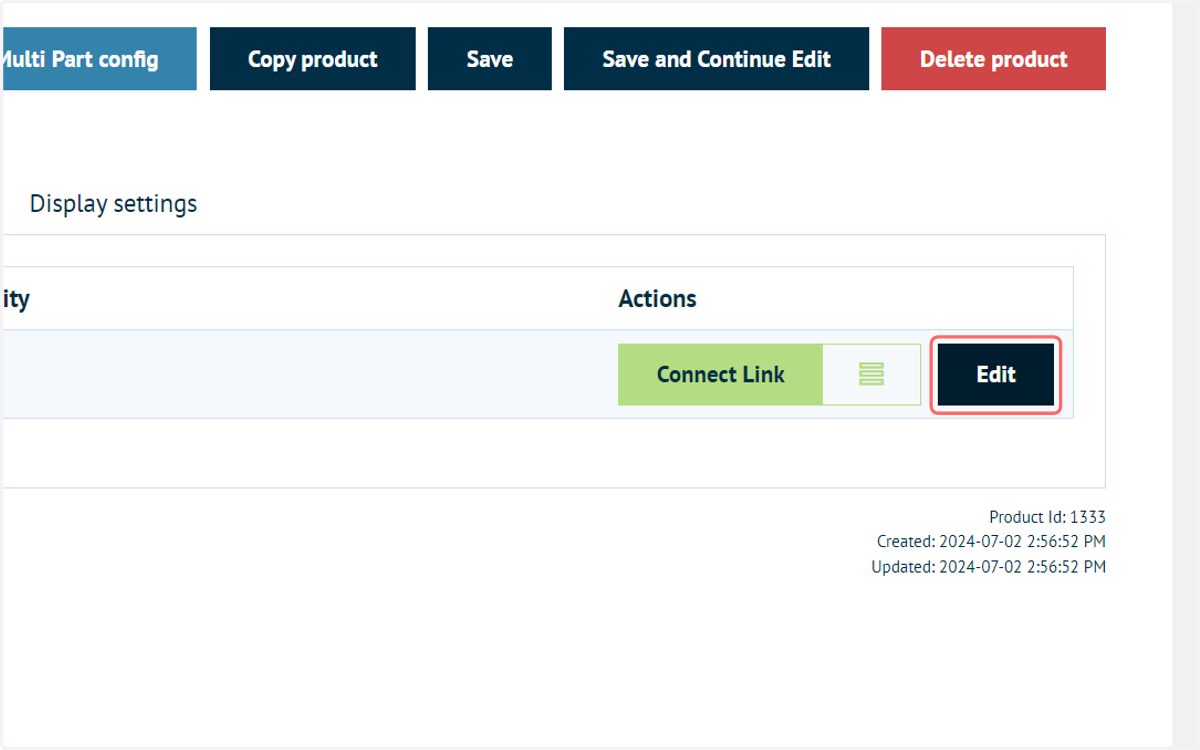Click the Updated: 2024-07-02 timestamp
The height and width of the screenshot is (750, 1200).
[x=988, y=567]
